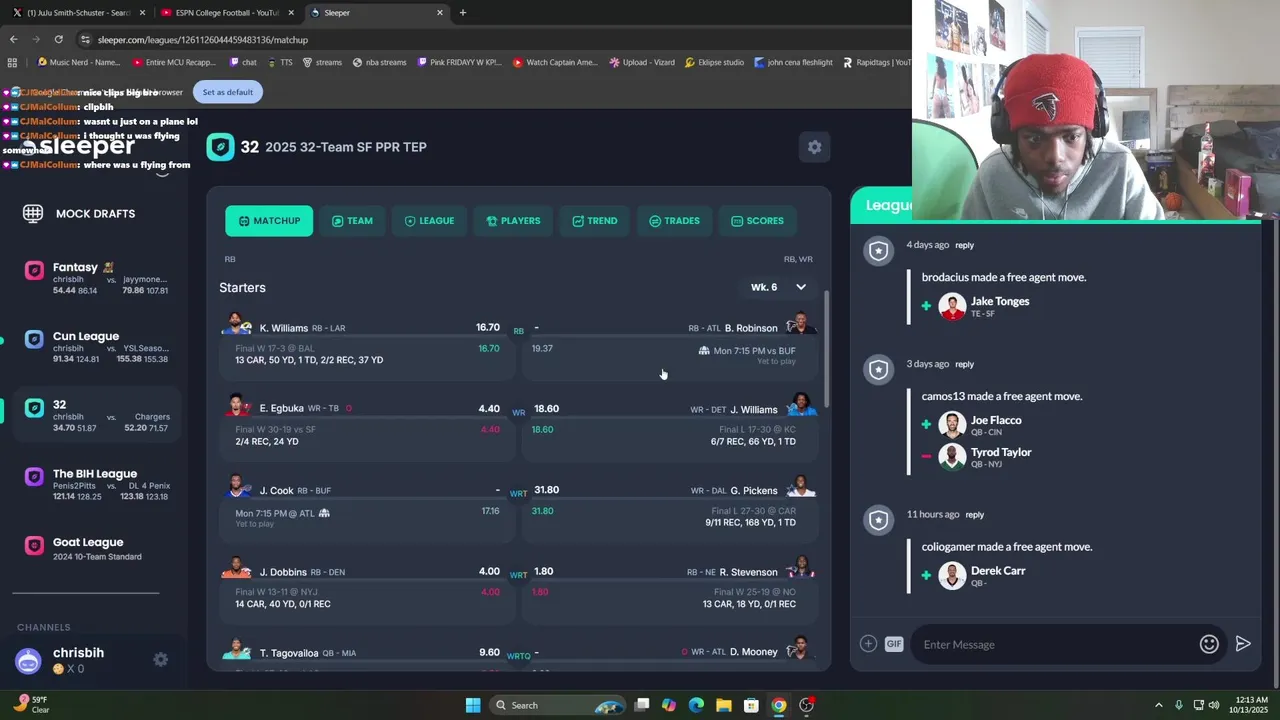Click Set as default button
Image resolution: width=1280 pixels, height=720 pixels.
click(x=228, y=92)
